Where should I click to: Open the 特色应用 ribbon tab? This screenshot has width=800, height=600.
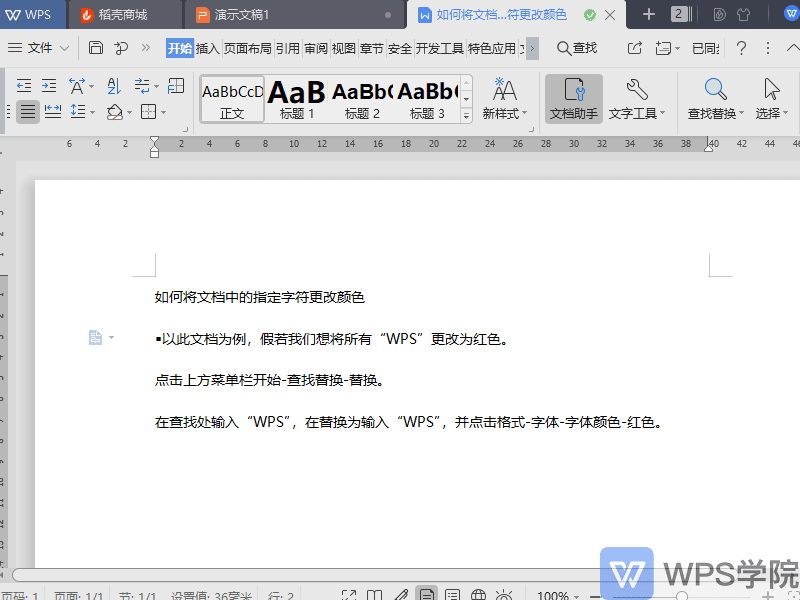tap(492, 48)
